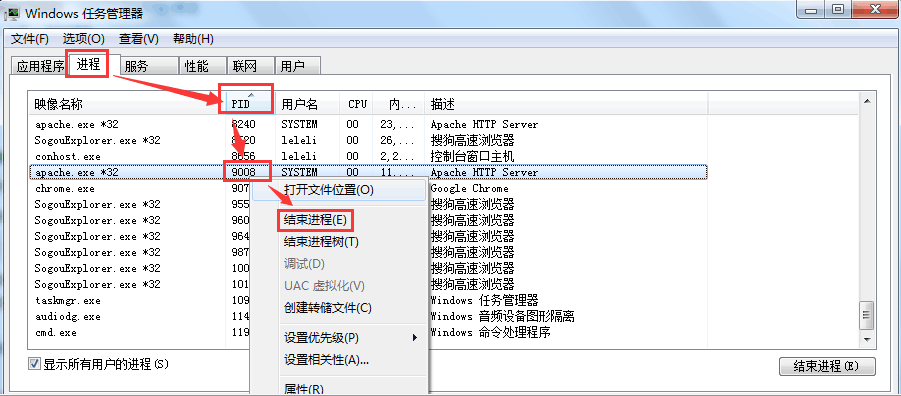
Task: Click the 控制台窗口主机 description cell
Action: click(x=472, y=156)
